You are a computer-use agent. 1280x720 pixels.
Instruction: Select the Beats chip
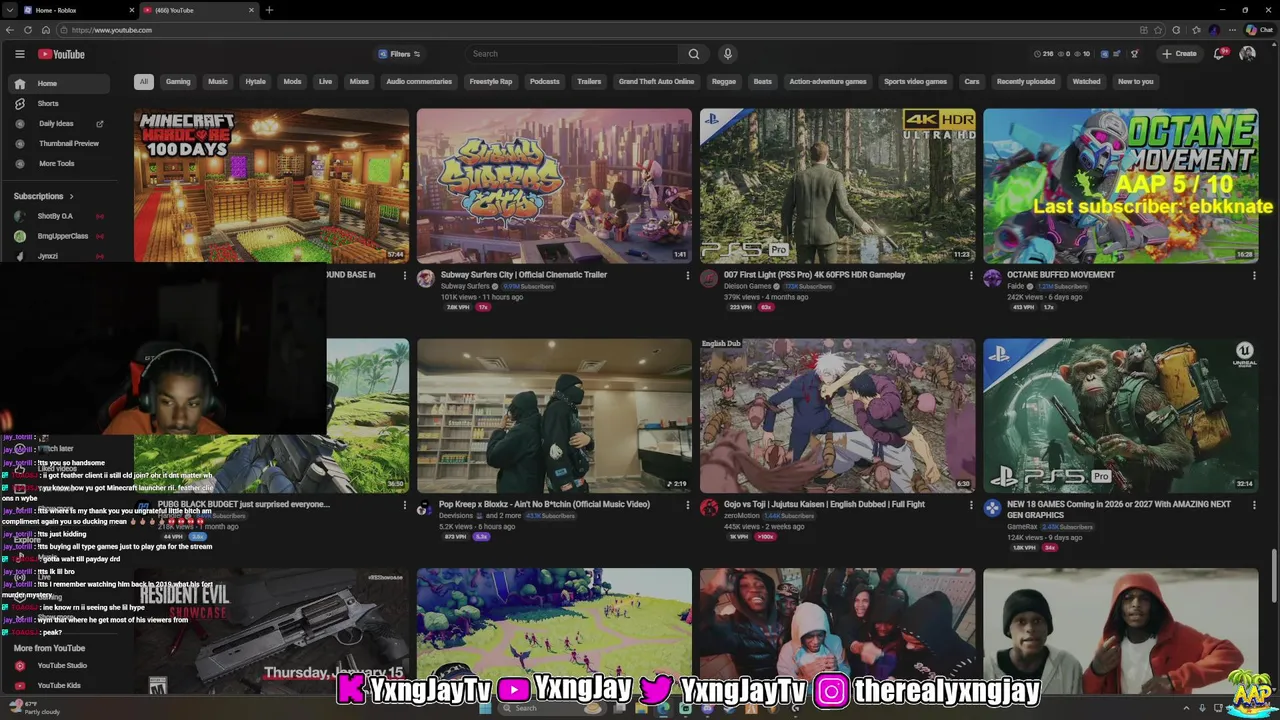pos(763,82)
